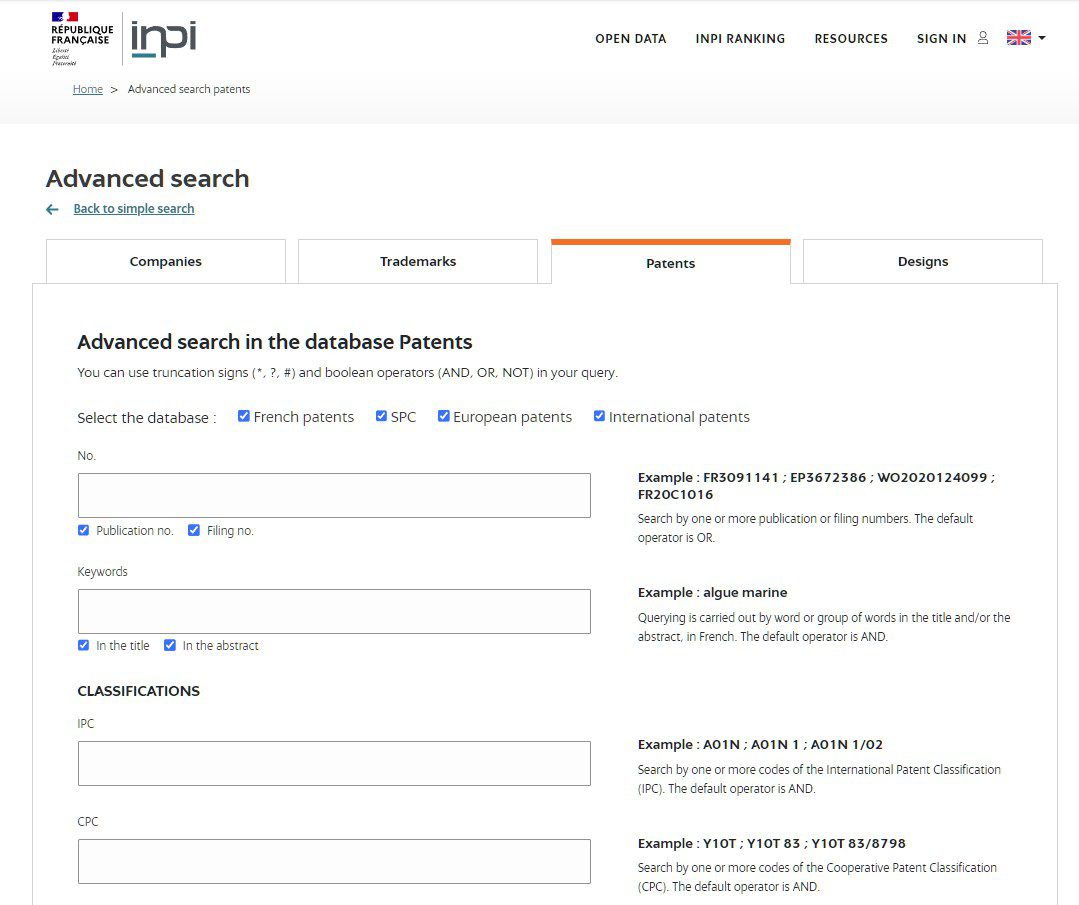Open the INPI RANKING menu
The height and width of the screenshot is (905, 1079).
coord(740,39)
